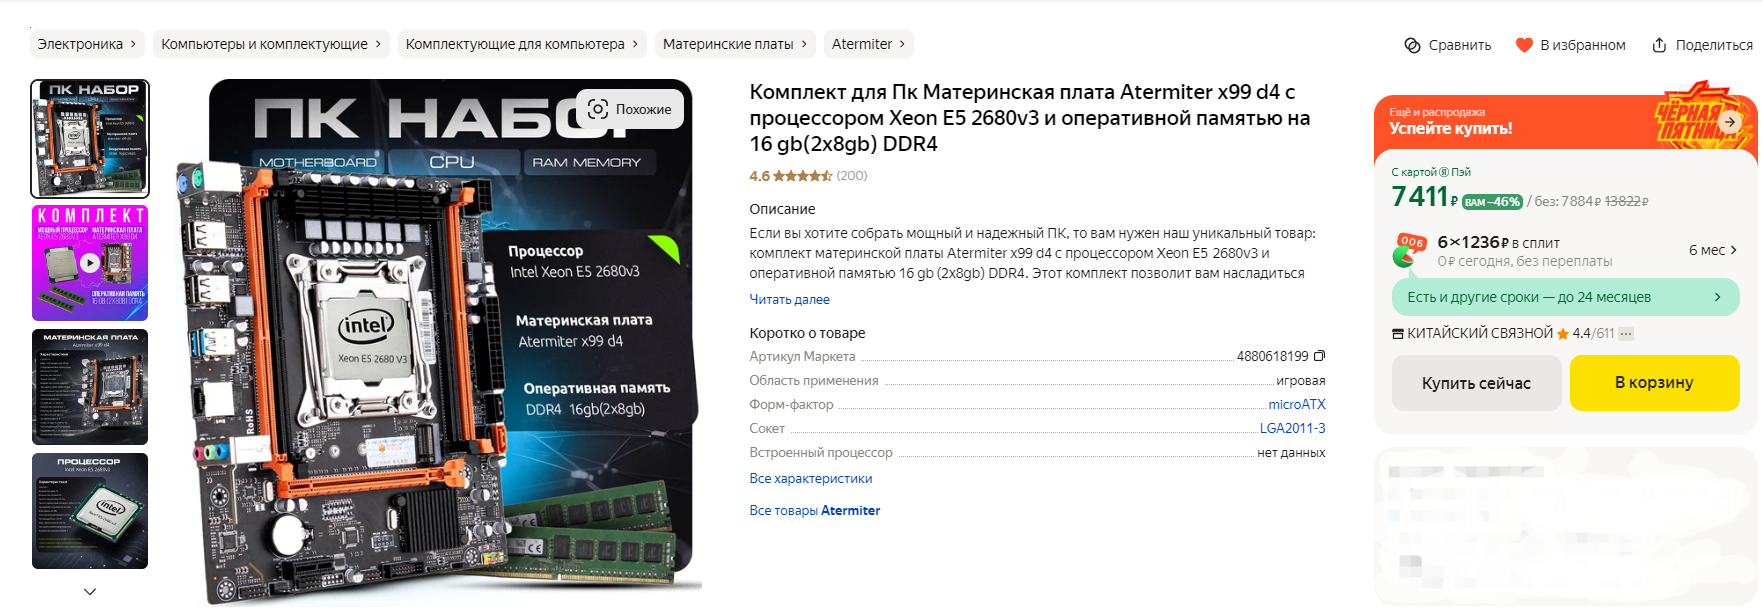Select the Материнская плата thumbnail
Screen dimensions: 1763x610
pos(90,387)
